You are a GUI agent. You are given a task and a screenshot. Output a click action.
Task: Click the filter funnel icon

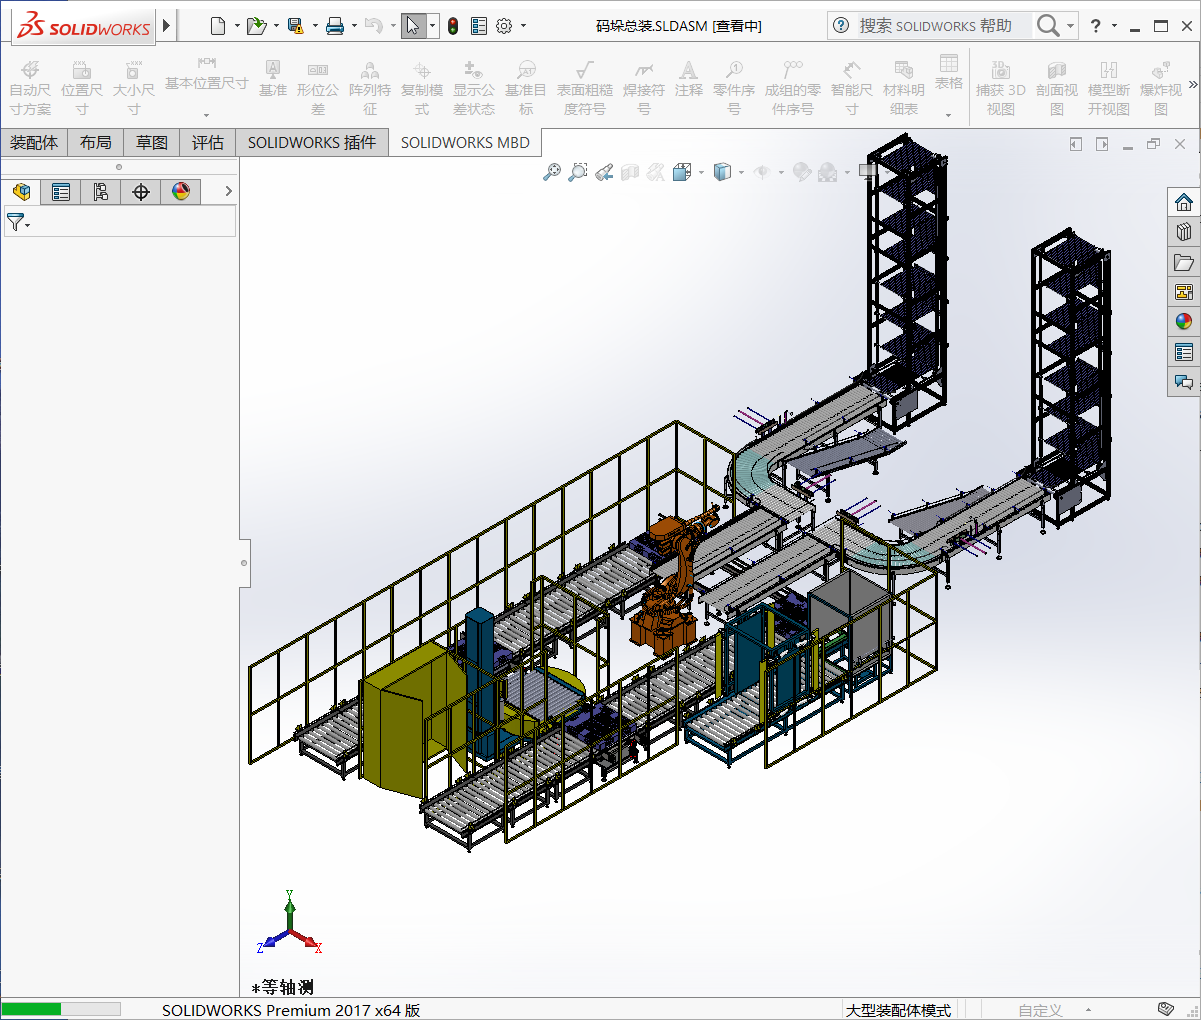click(x=15, y=222)
